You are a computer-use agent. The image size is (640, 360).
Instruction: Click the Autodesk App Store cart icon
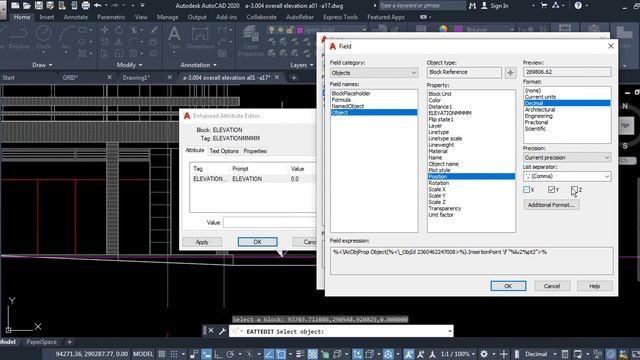click(544, 6)
